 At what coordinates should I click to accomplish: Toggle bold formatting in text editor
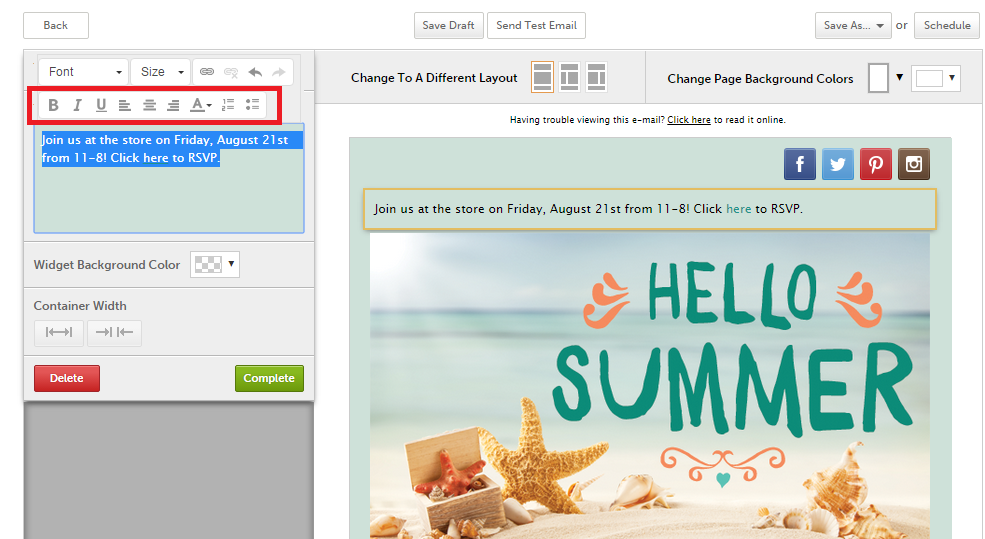[53, 105]
